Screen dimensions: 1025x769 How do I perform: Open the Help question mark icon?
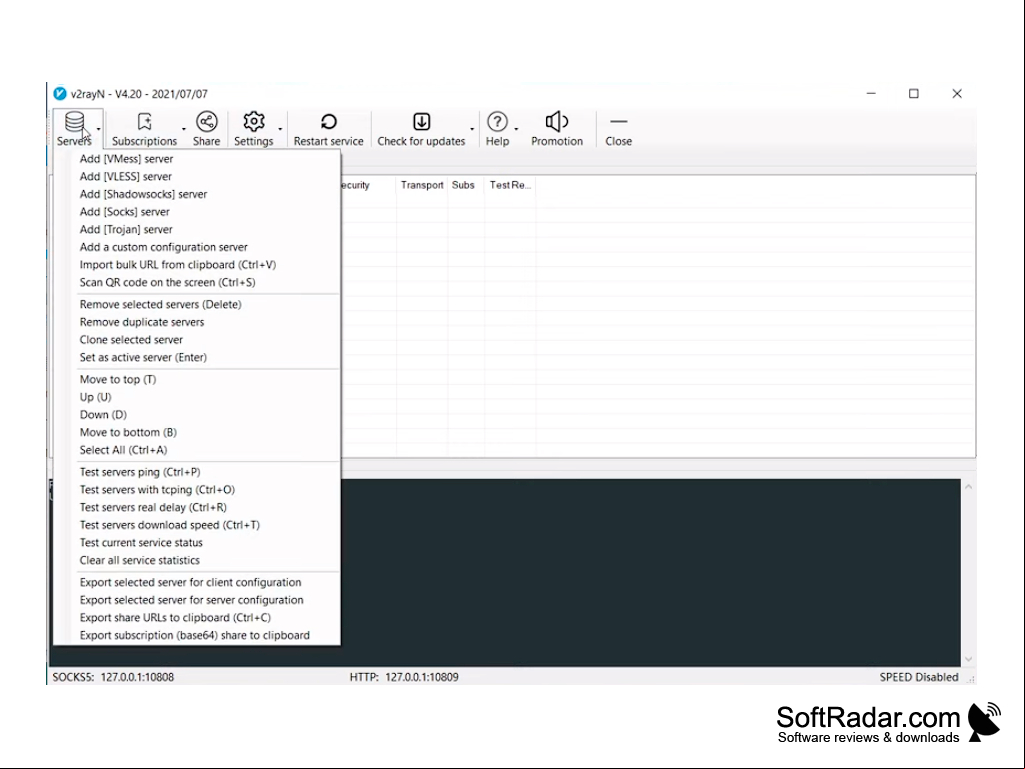click(x=497, y=122)
